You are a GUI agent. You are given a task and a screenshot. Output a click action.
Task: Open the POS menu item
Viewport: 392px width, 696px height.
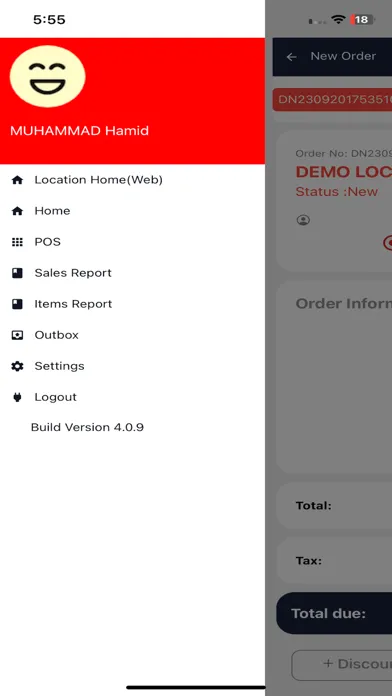point(132,242)
